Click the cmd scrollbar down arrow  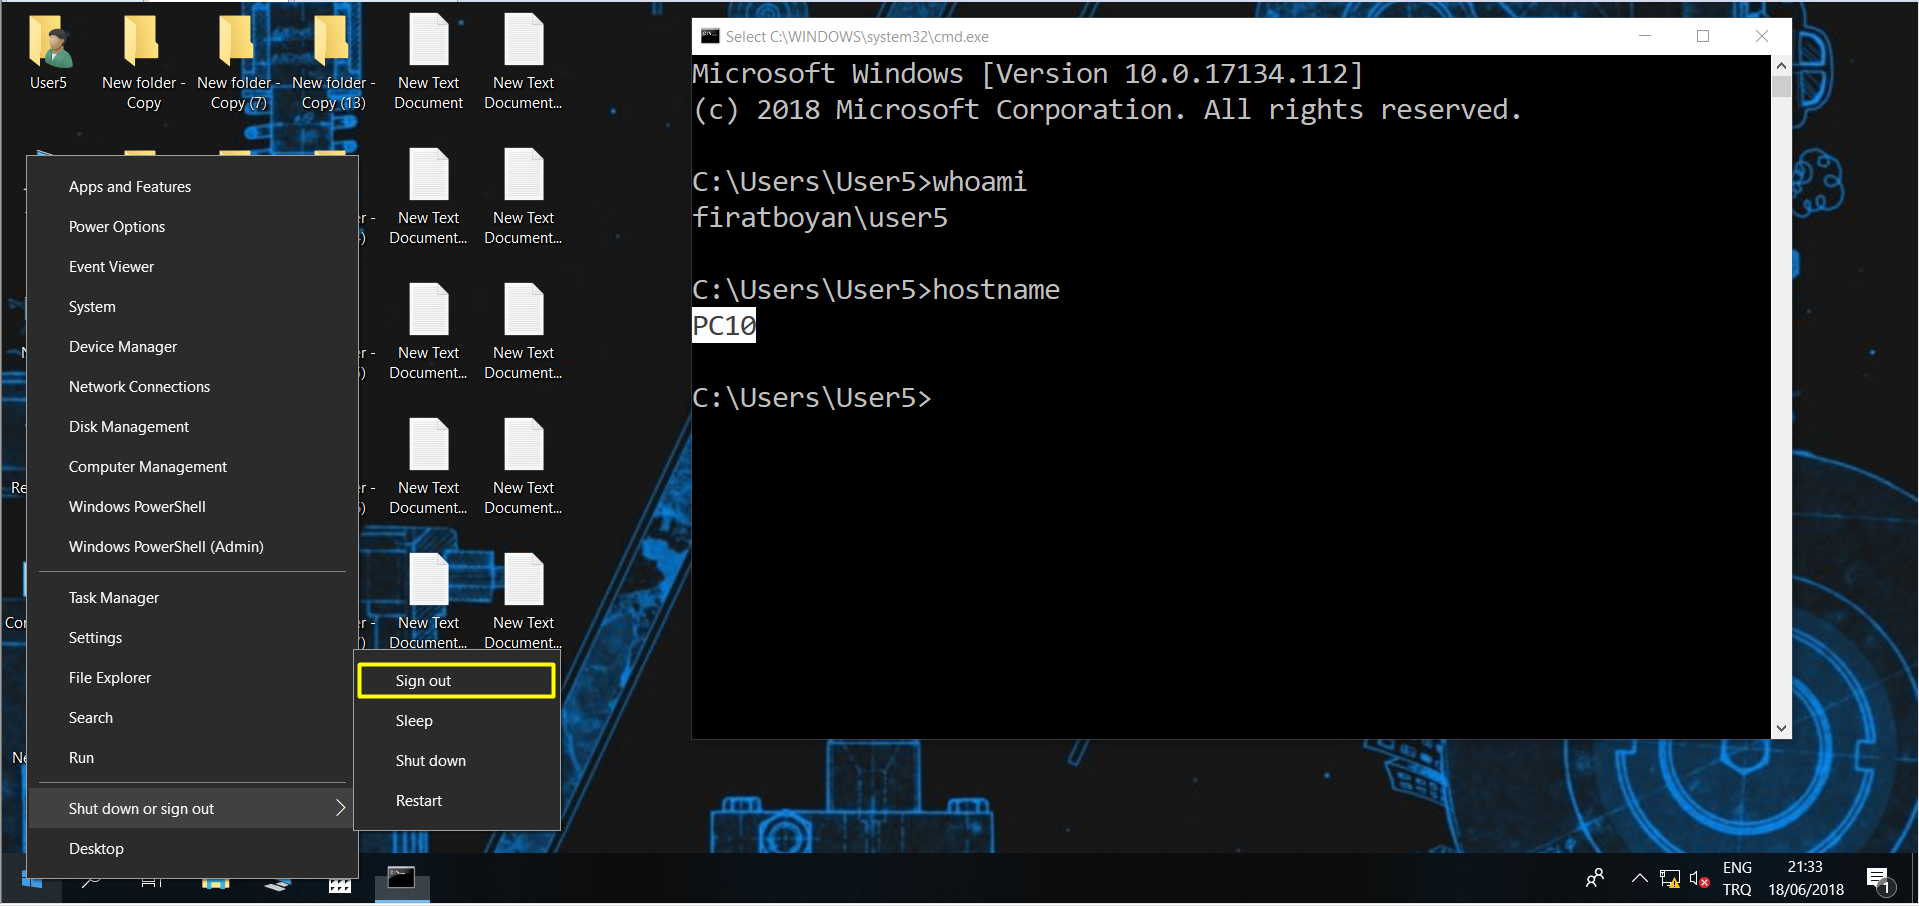click(x=1781, y=729)
